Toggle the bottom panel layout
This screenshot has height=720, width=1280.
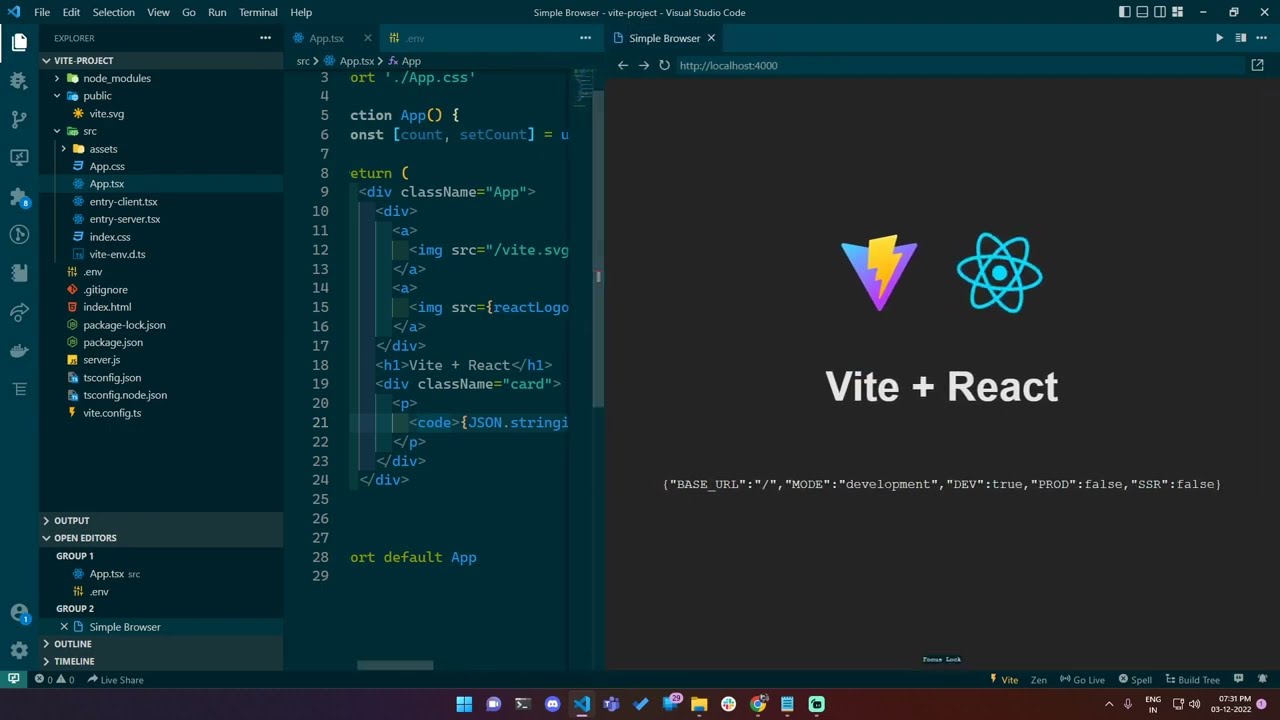point(1142,12)
